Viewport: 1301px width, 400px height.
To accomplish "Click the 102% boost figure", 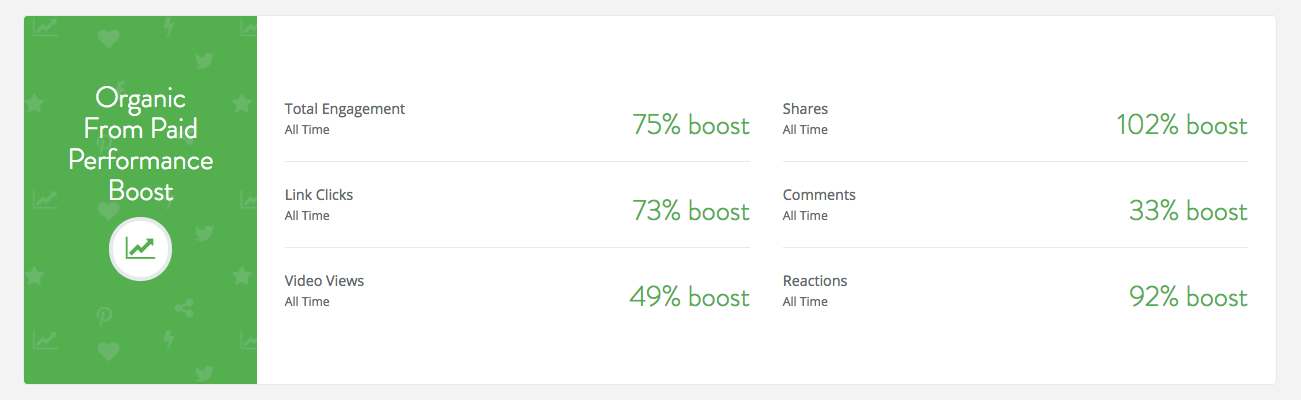I will [x=1182, y=125].
